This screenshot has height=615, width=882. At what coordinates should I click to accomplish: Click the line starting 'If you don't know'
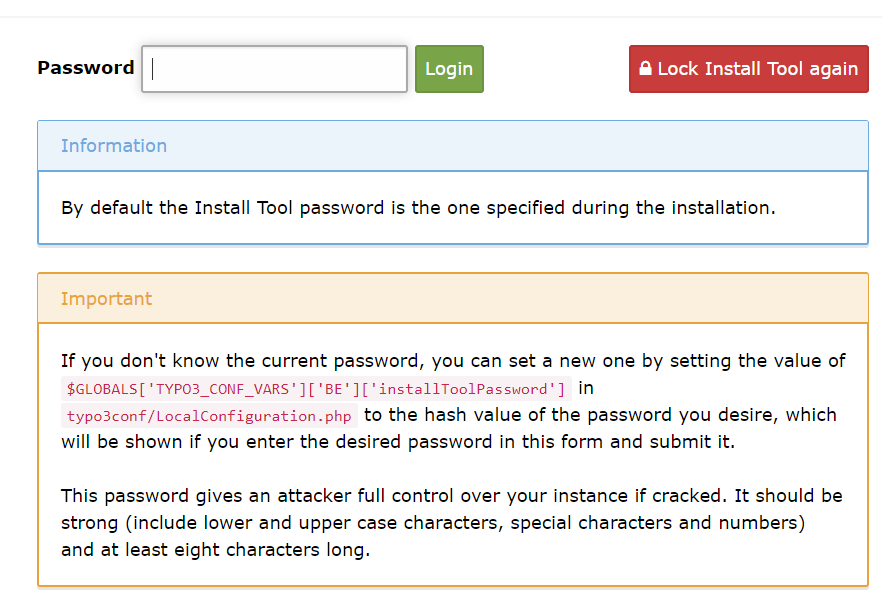tap(453, 361)
